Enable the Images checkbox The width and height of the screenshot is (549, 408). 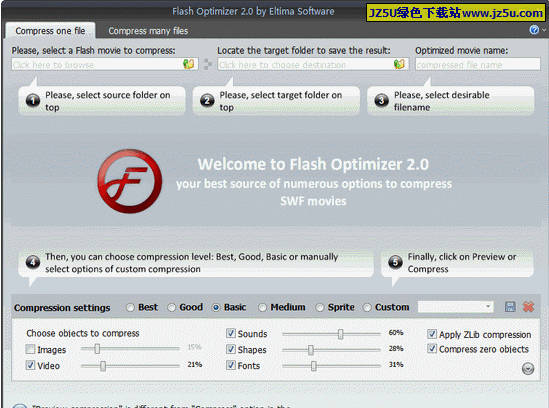click(x=30, y=349)
